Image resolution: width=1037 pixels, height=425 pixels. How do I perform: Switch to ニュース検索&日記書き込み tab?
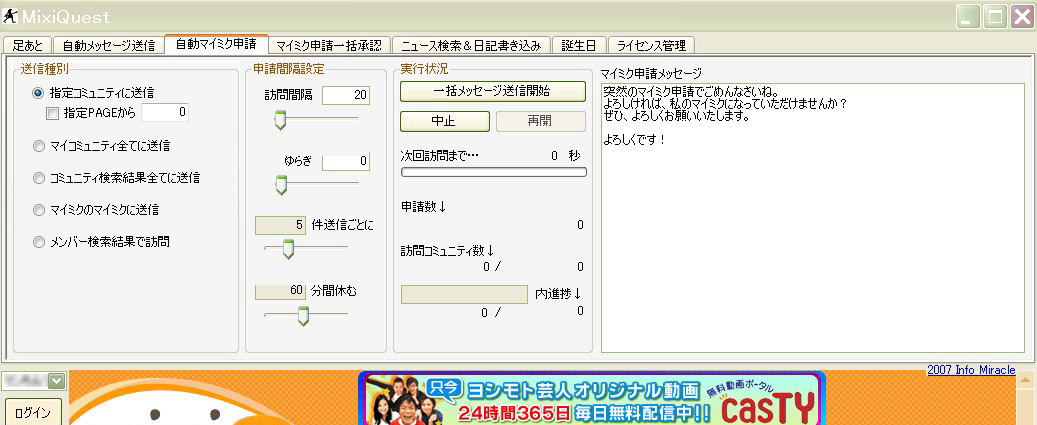click(x=471, y=46)
